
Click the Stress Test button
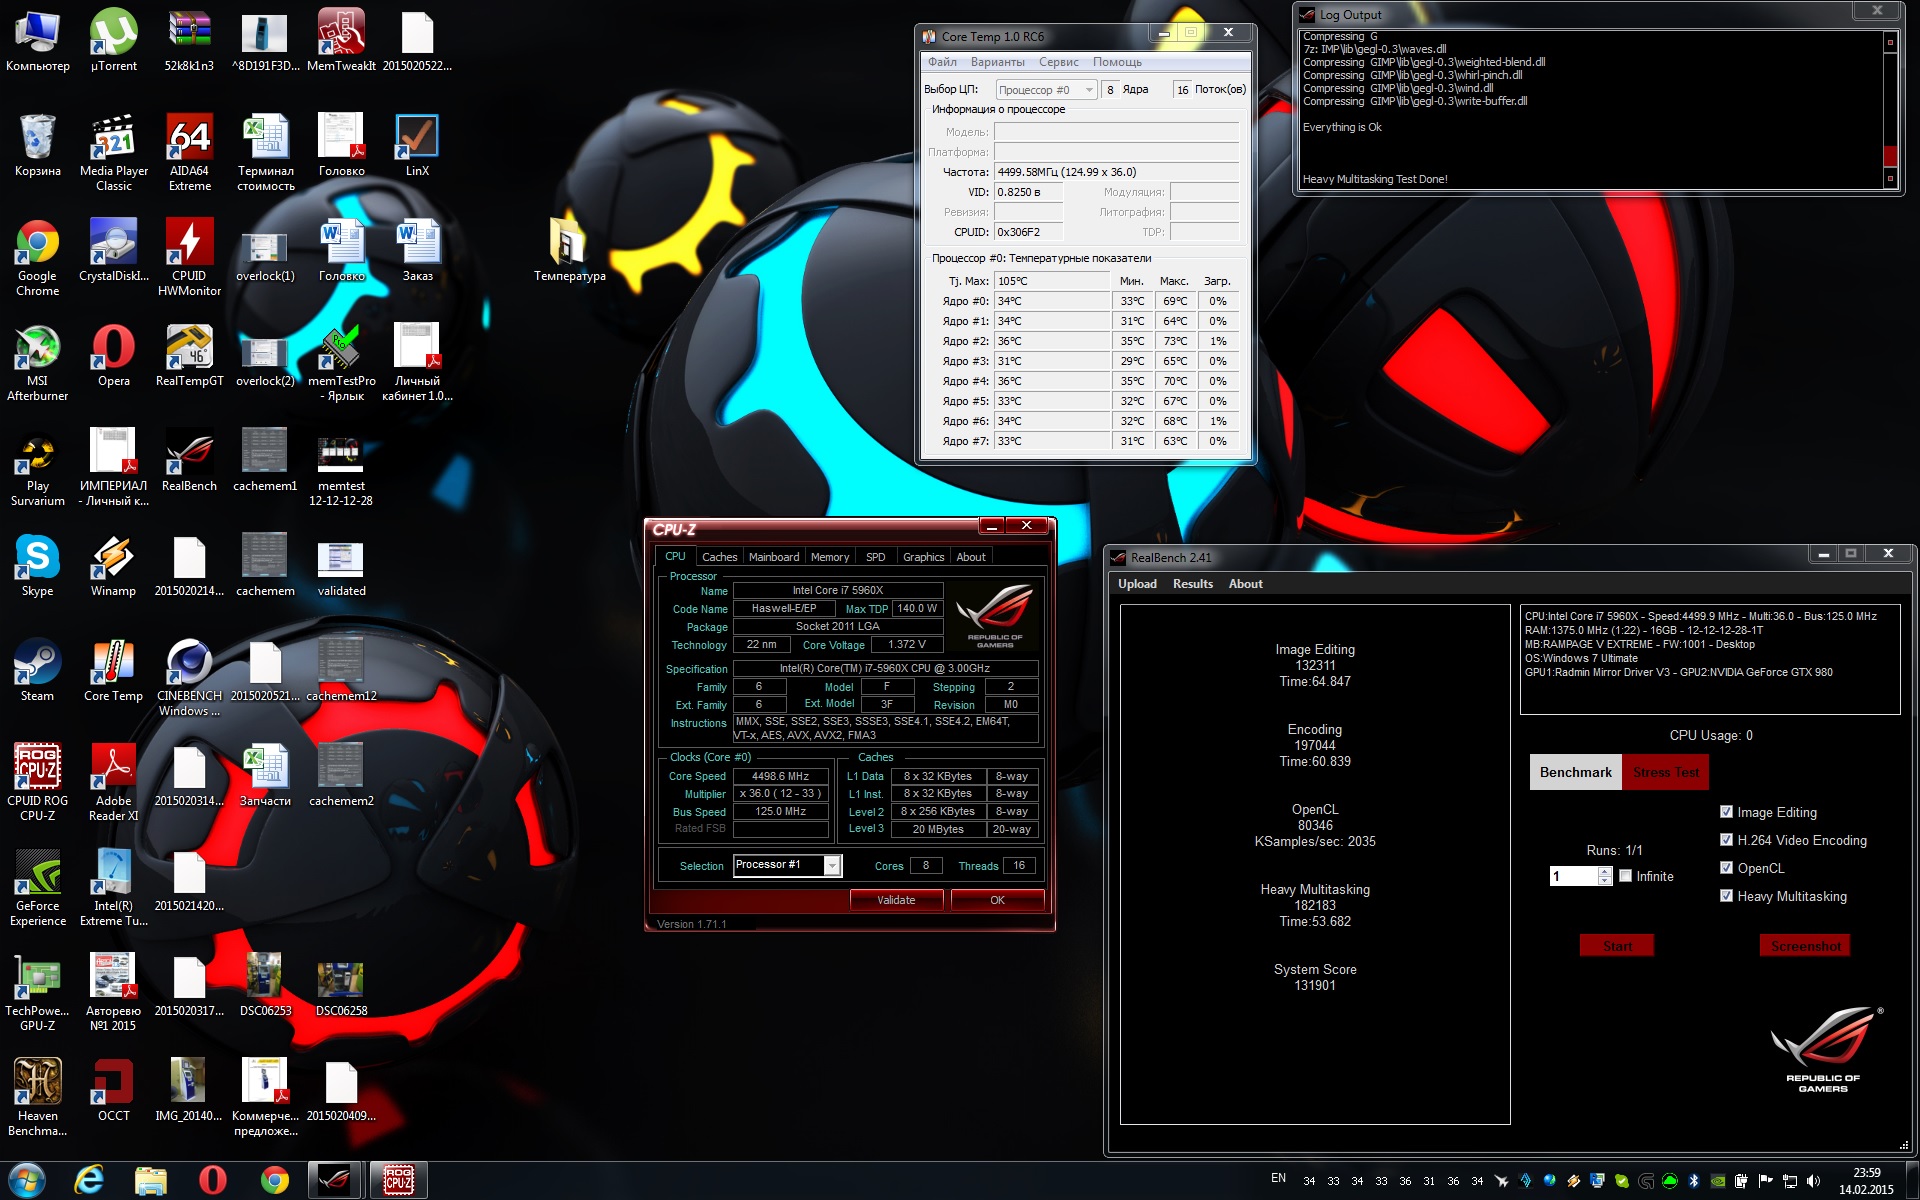(1665, 772)
